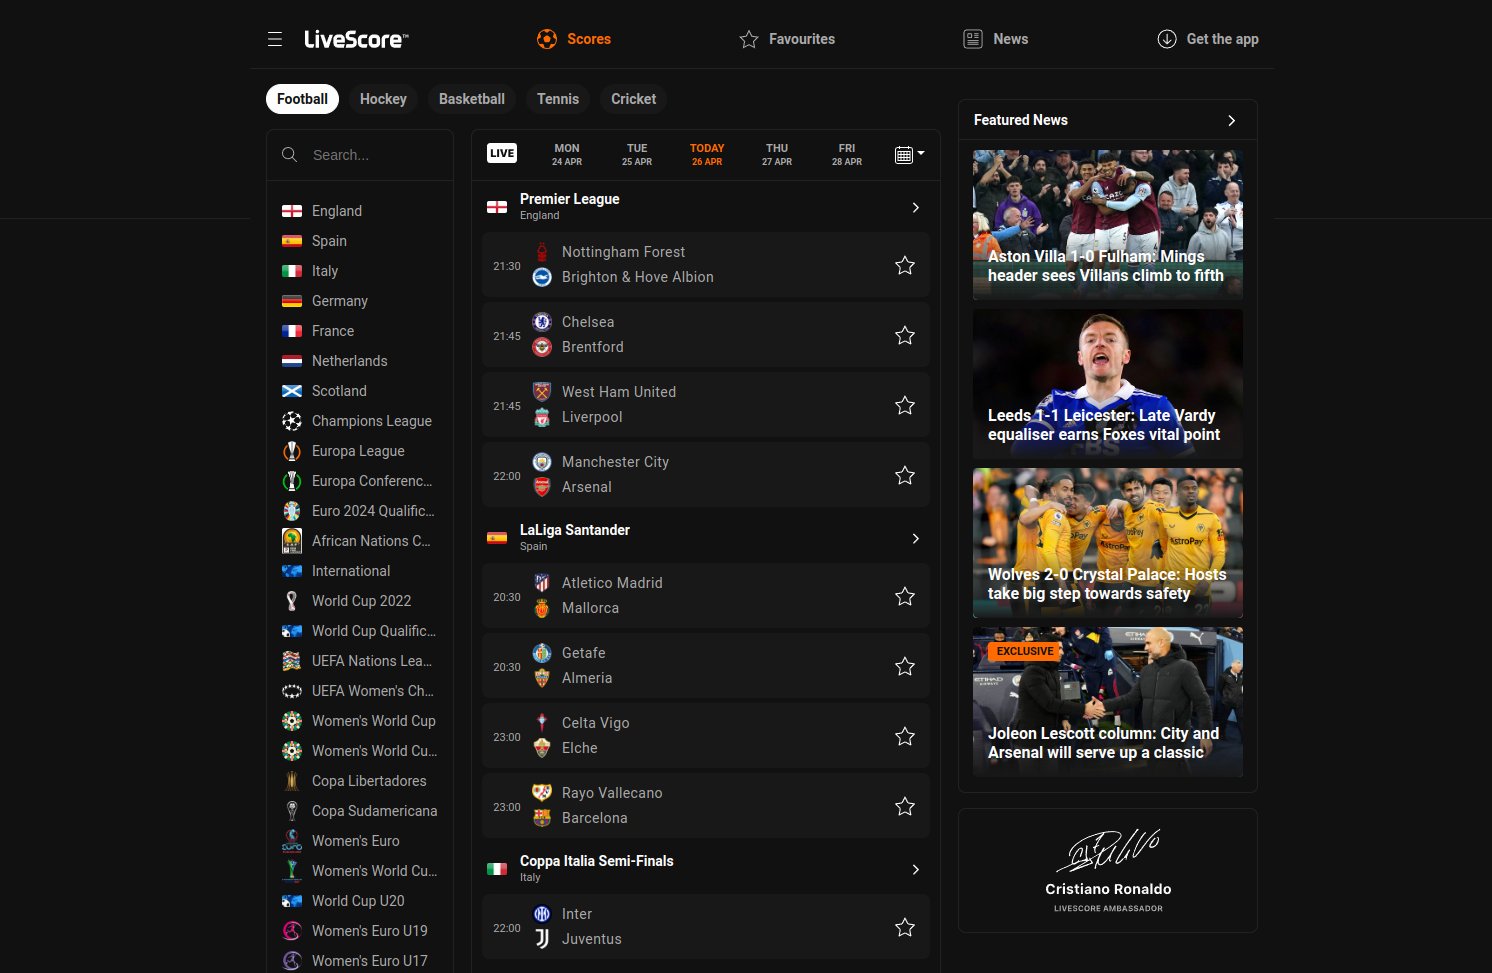Open the Champions League competition icon
The width and height of the screenshot is (1492, 973).
(x=291, y=421)
